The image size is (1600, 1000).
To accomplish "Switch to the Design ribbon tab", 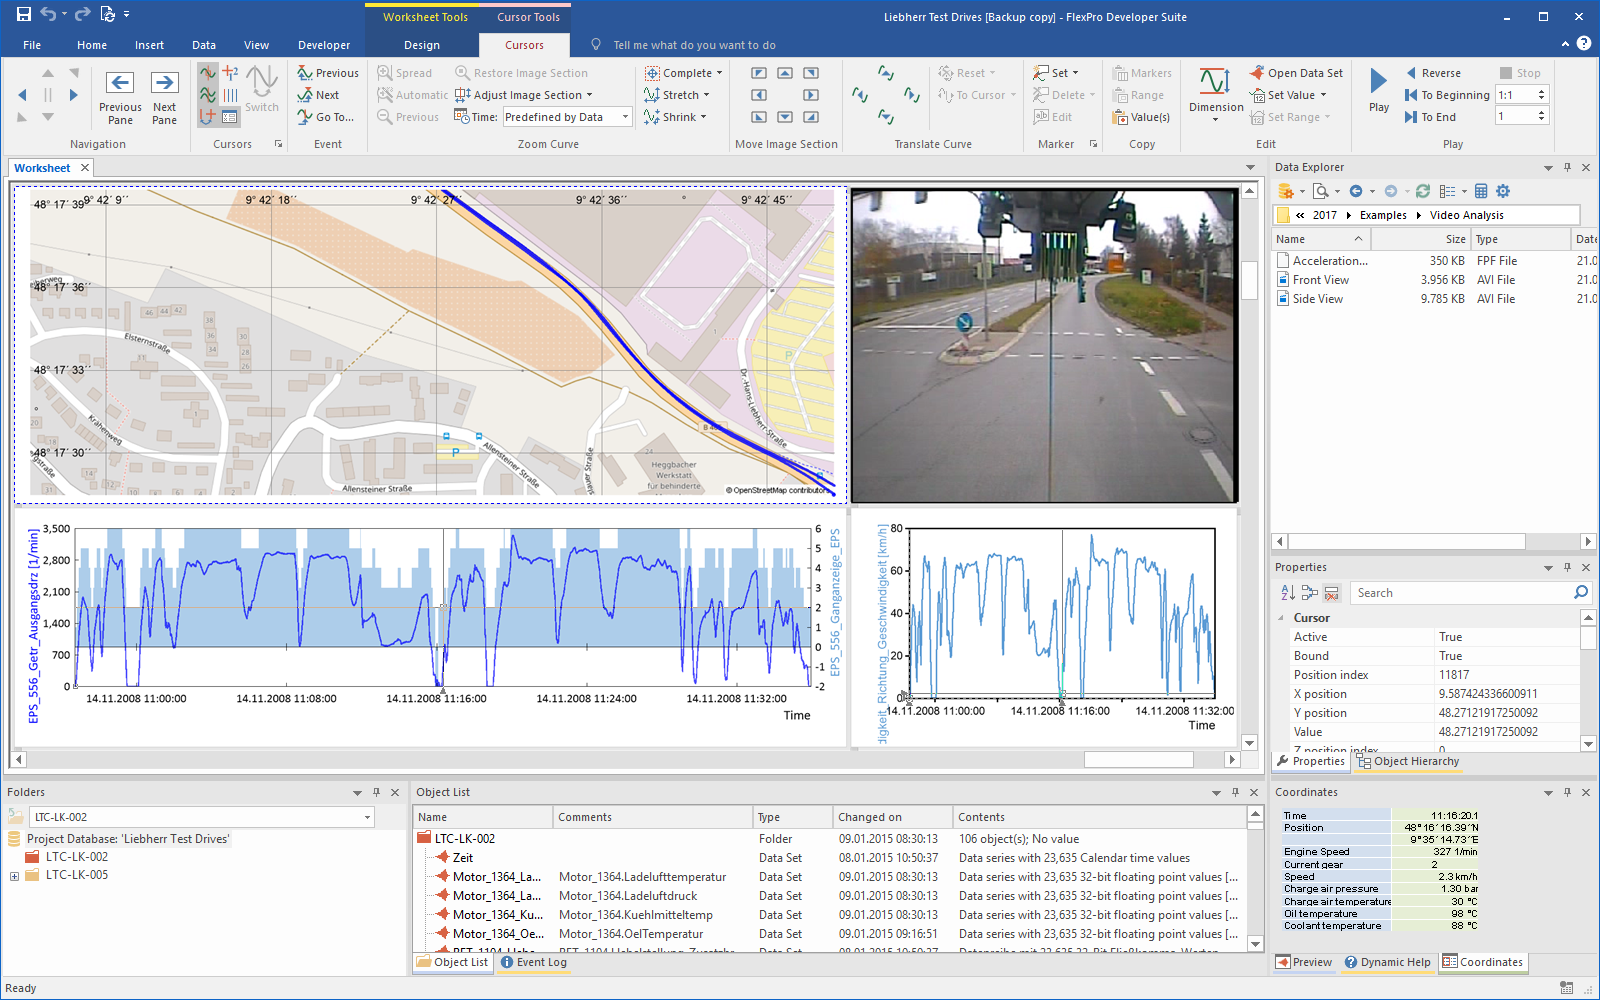I will 422,44.
